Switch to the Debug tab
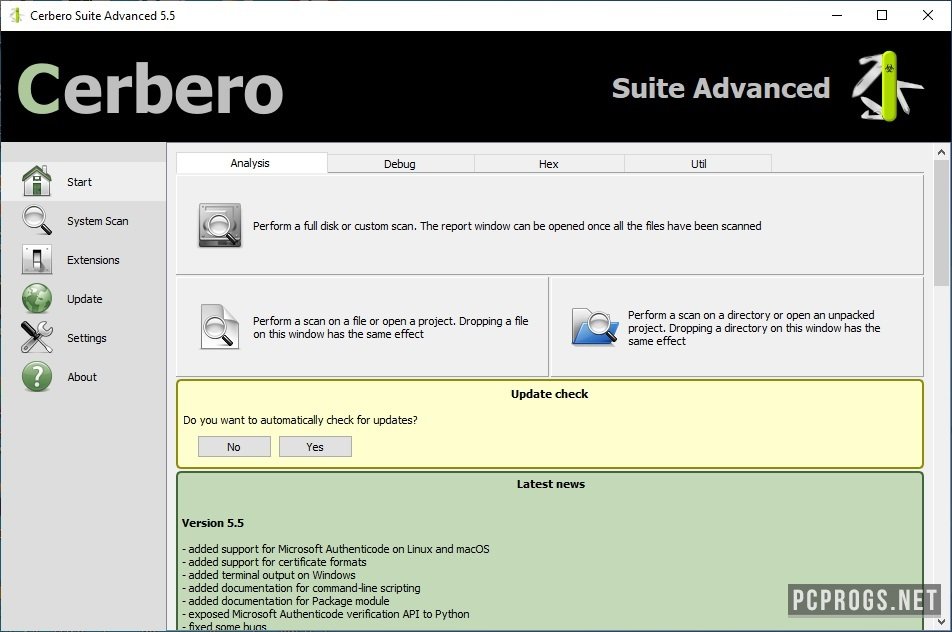 tap(400, 164)
